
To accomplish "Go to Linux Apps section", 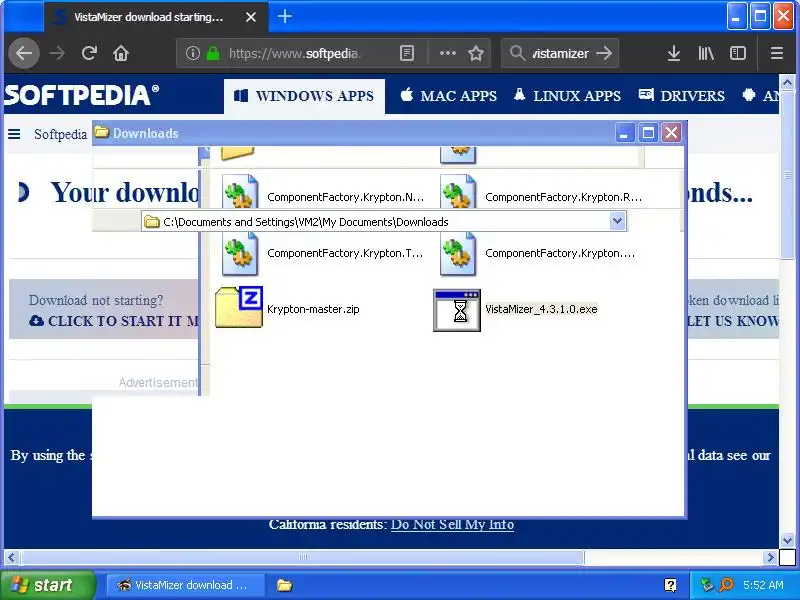I will 568,96.
